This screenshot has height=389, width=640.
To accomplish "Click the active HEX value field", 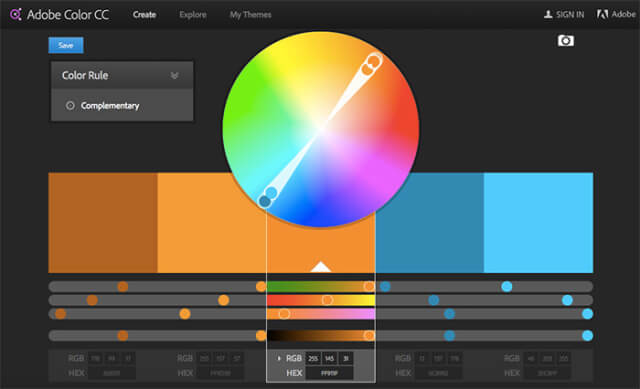I will [329, 373].
